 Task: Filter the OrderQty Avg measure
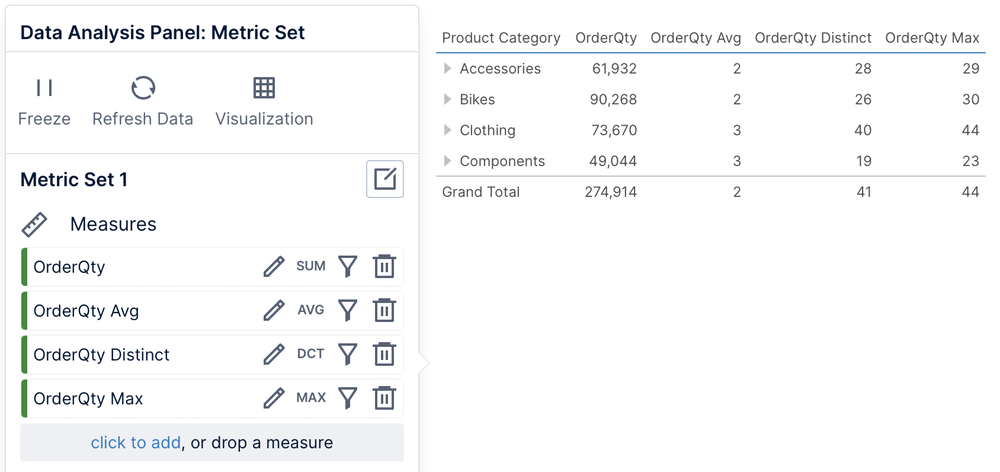347,311
